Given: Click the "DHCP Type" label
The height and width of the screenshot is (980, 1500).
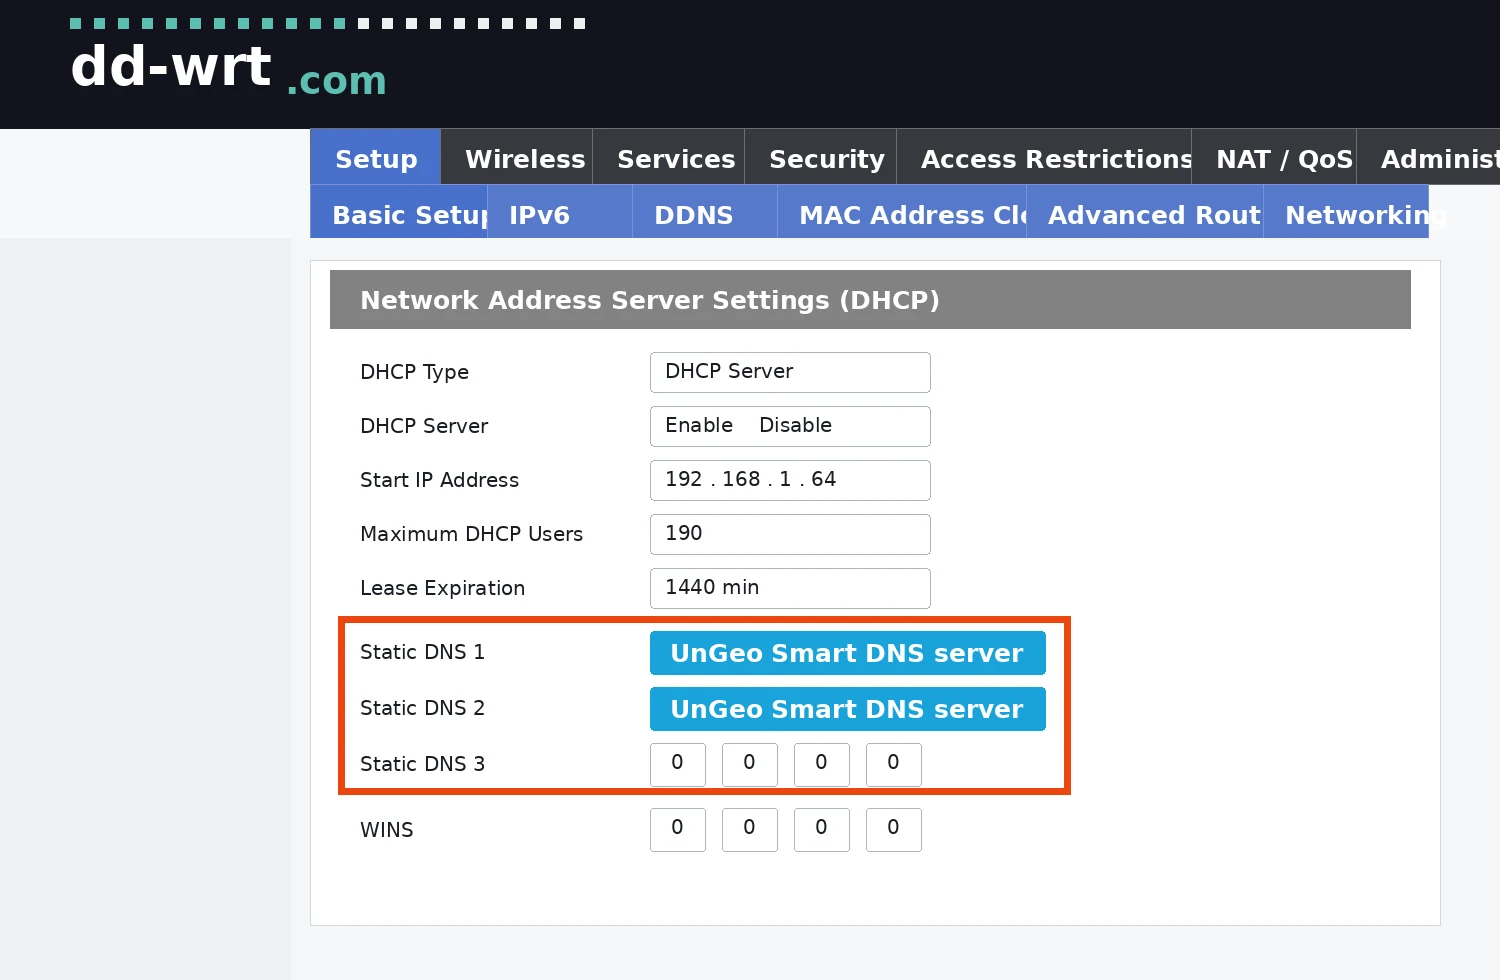Looking at the screenshot, I should (x=414, y=372).
